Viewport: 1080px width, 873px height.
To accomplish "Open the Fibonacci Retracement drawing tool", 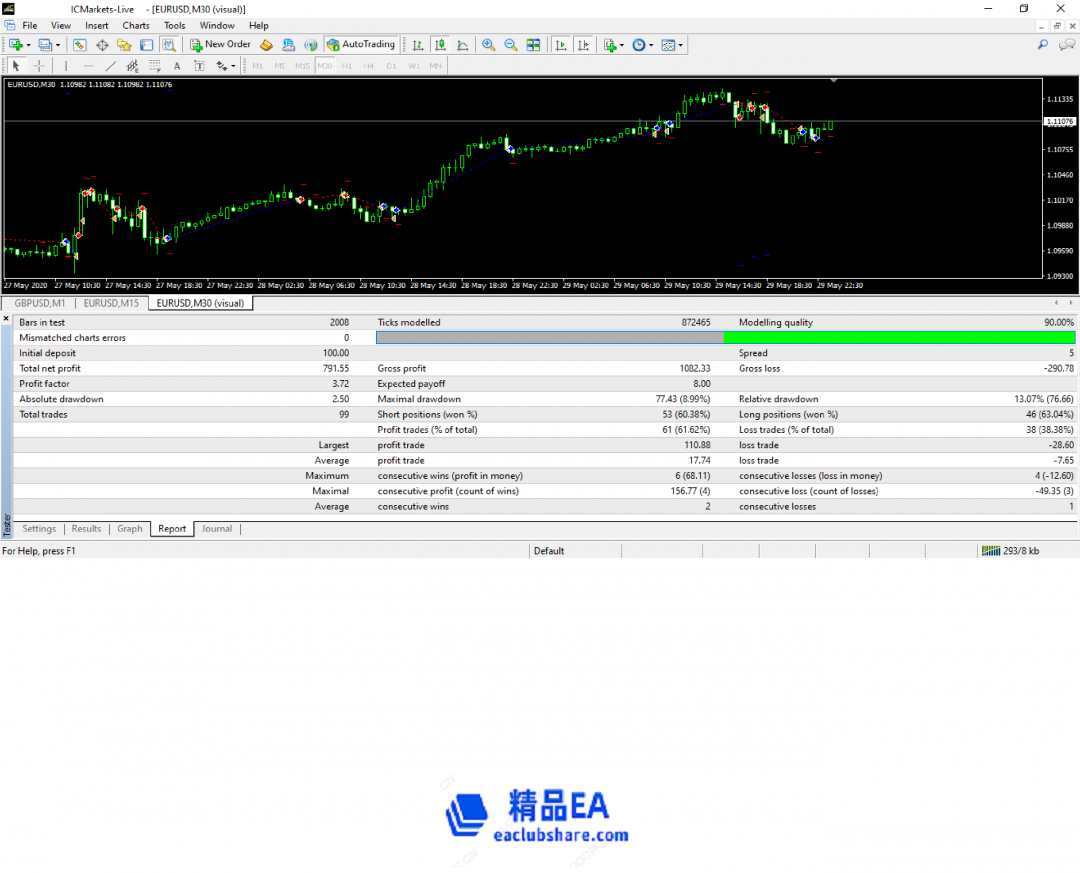I will click(155, 65).
